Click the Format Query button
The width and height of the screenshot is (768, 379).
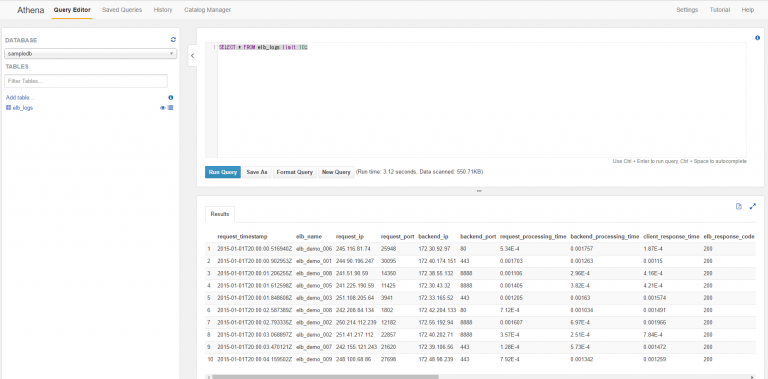(294, 172)
